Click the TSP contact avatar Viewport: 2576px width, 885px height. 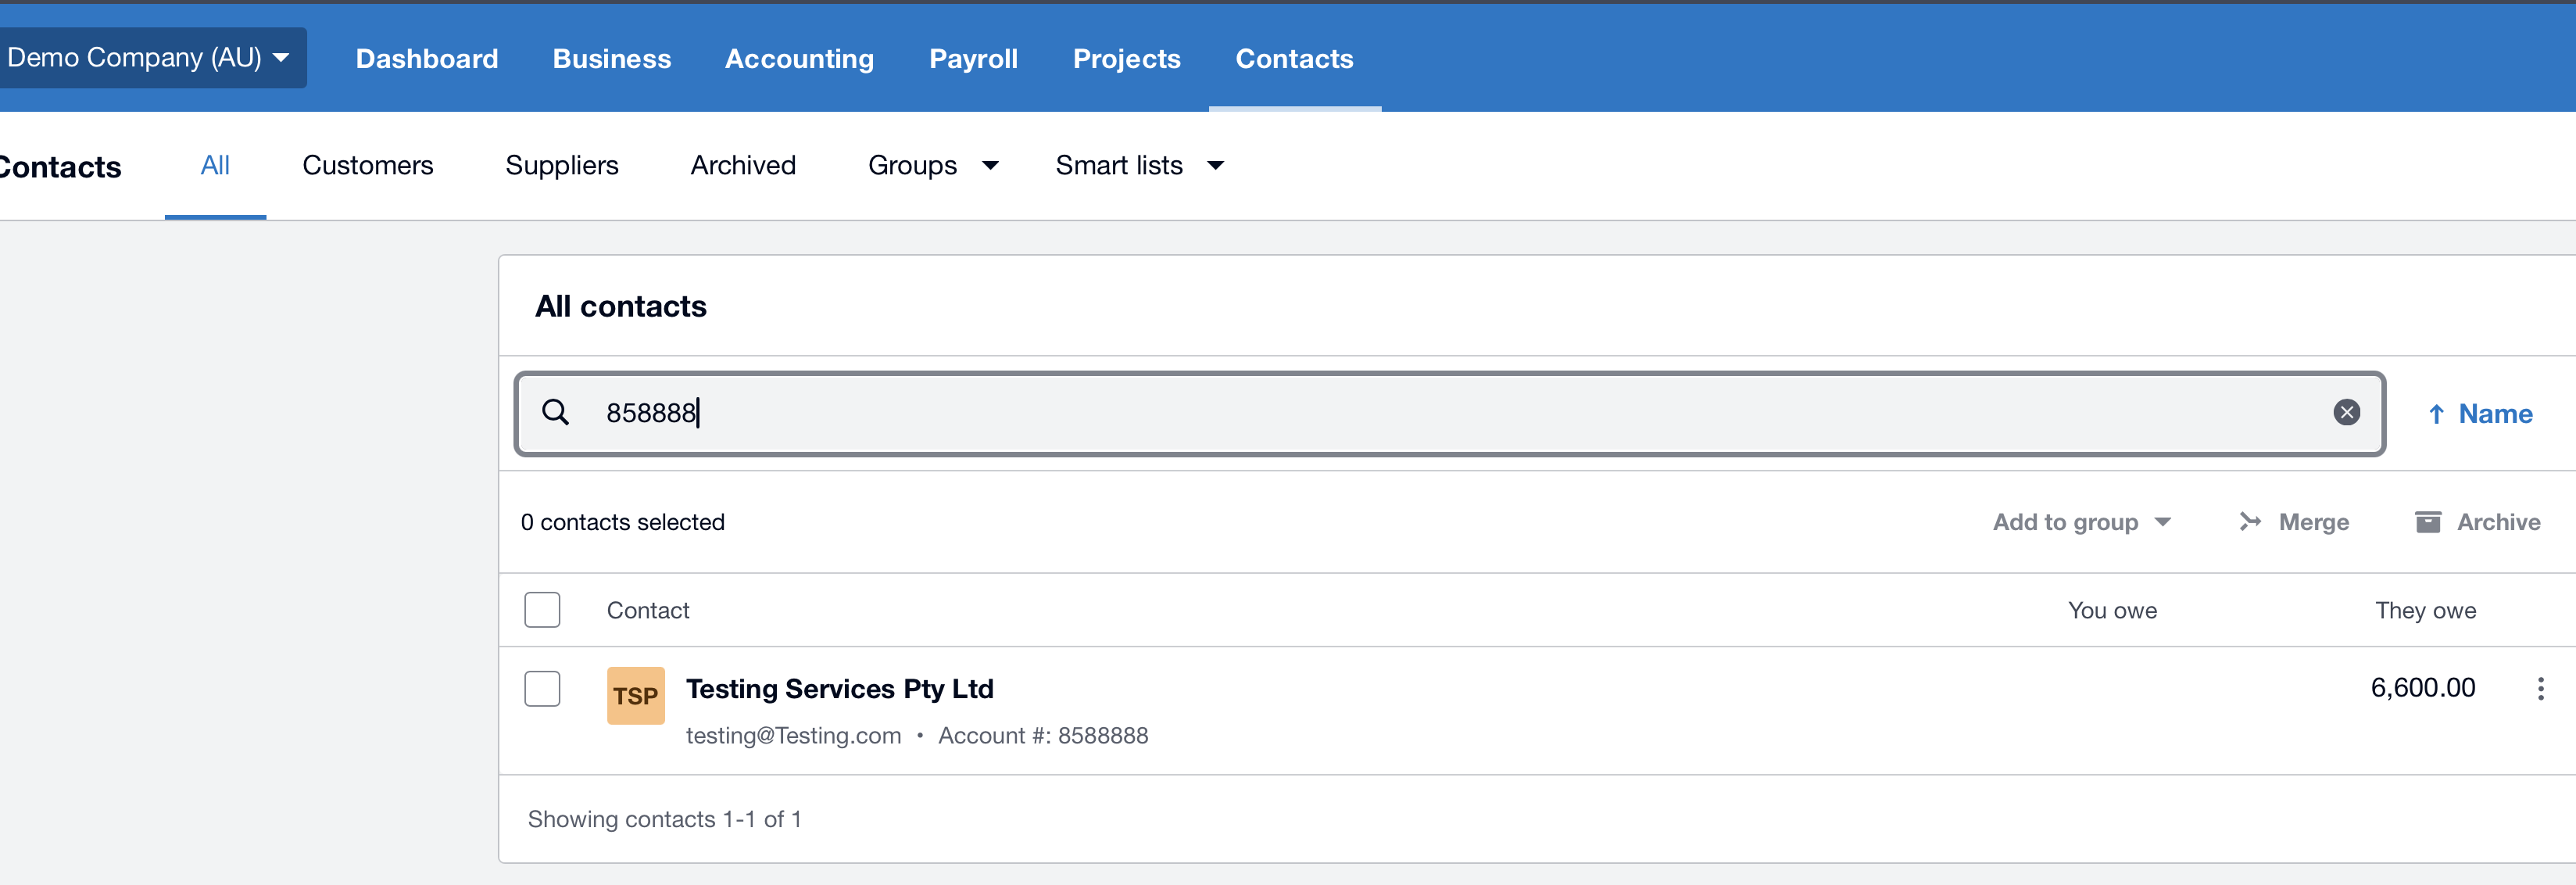[x=635, y=696]
